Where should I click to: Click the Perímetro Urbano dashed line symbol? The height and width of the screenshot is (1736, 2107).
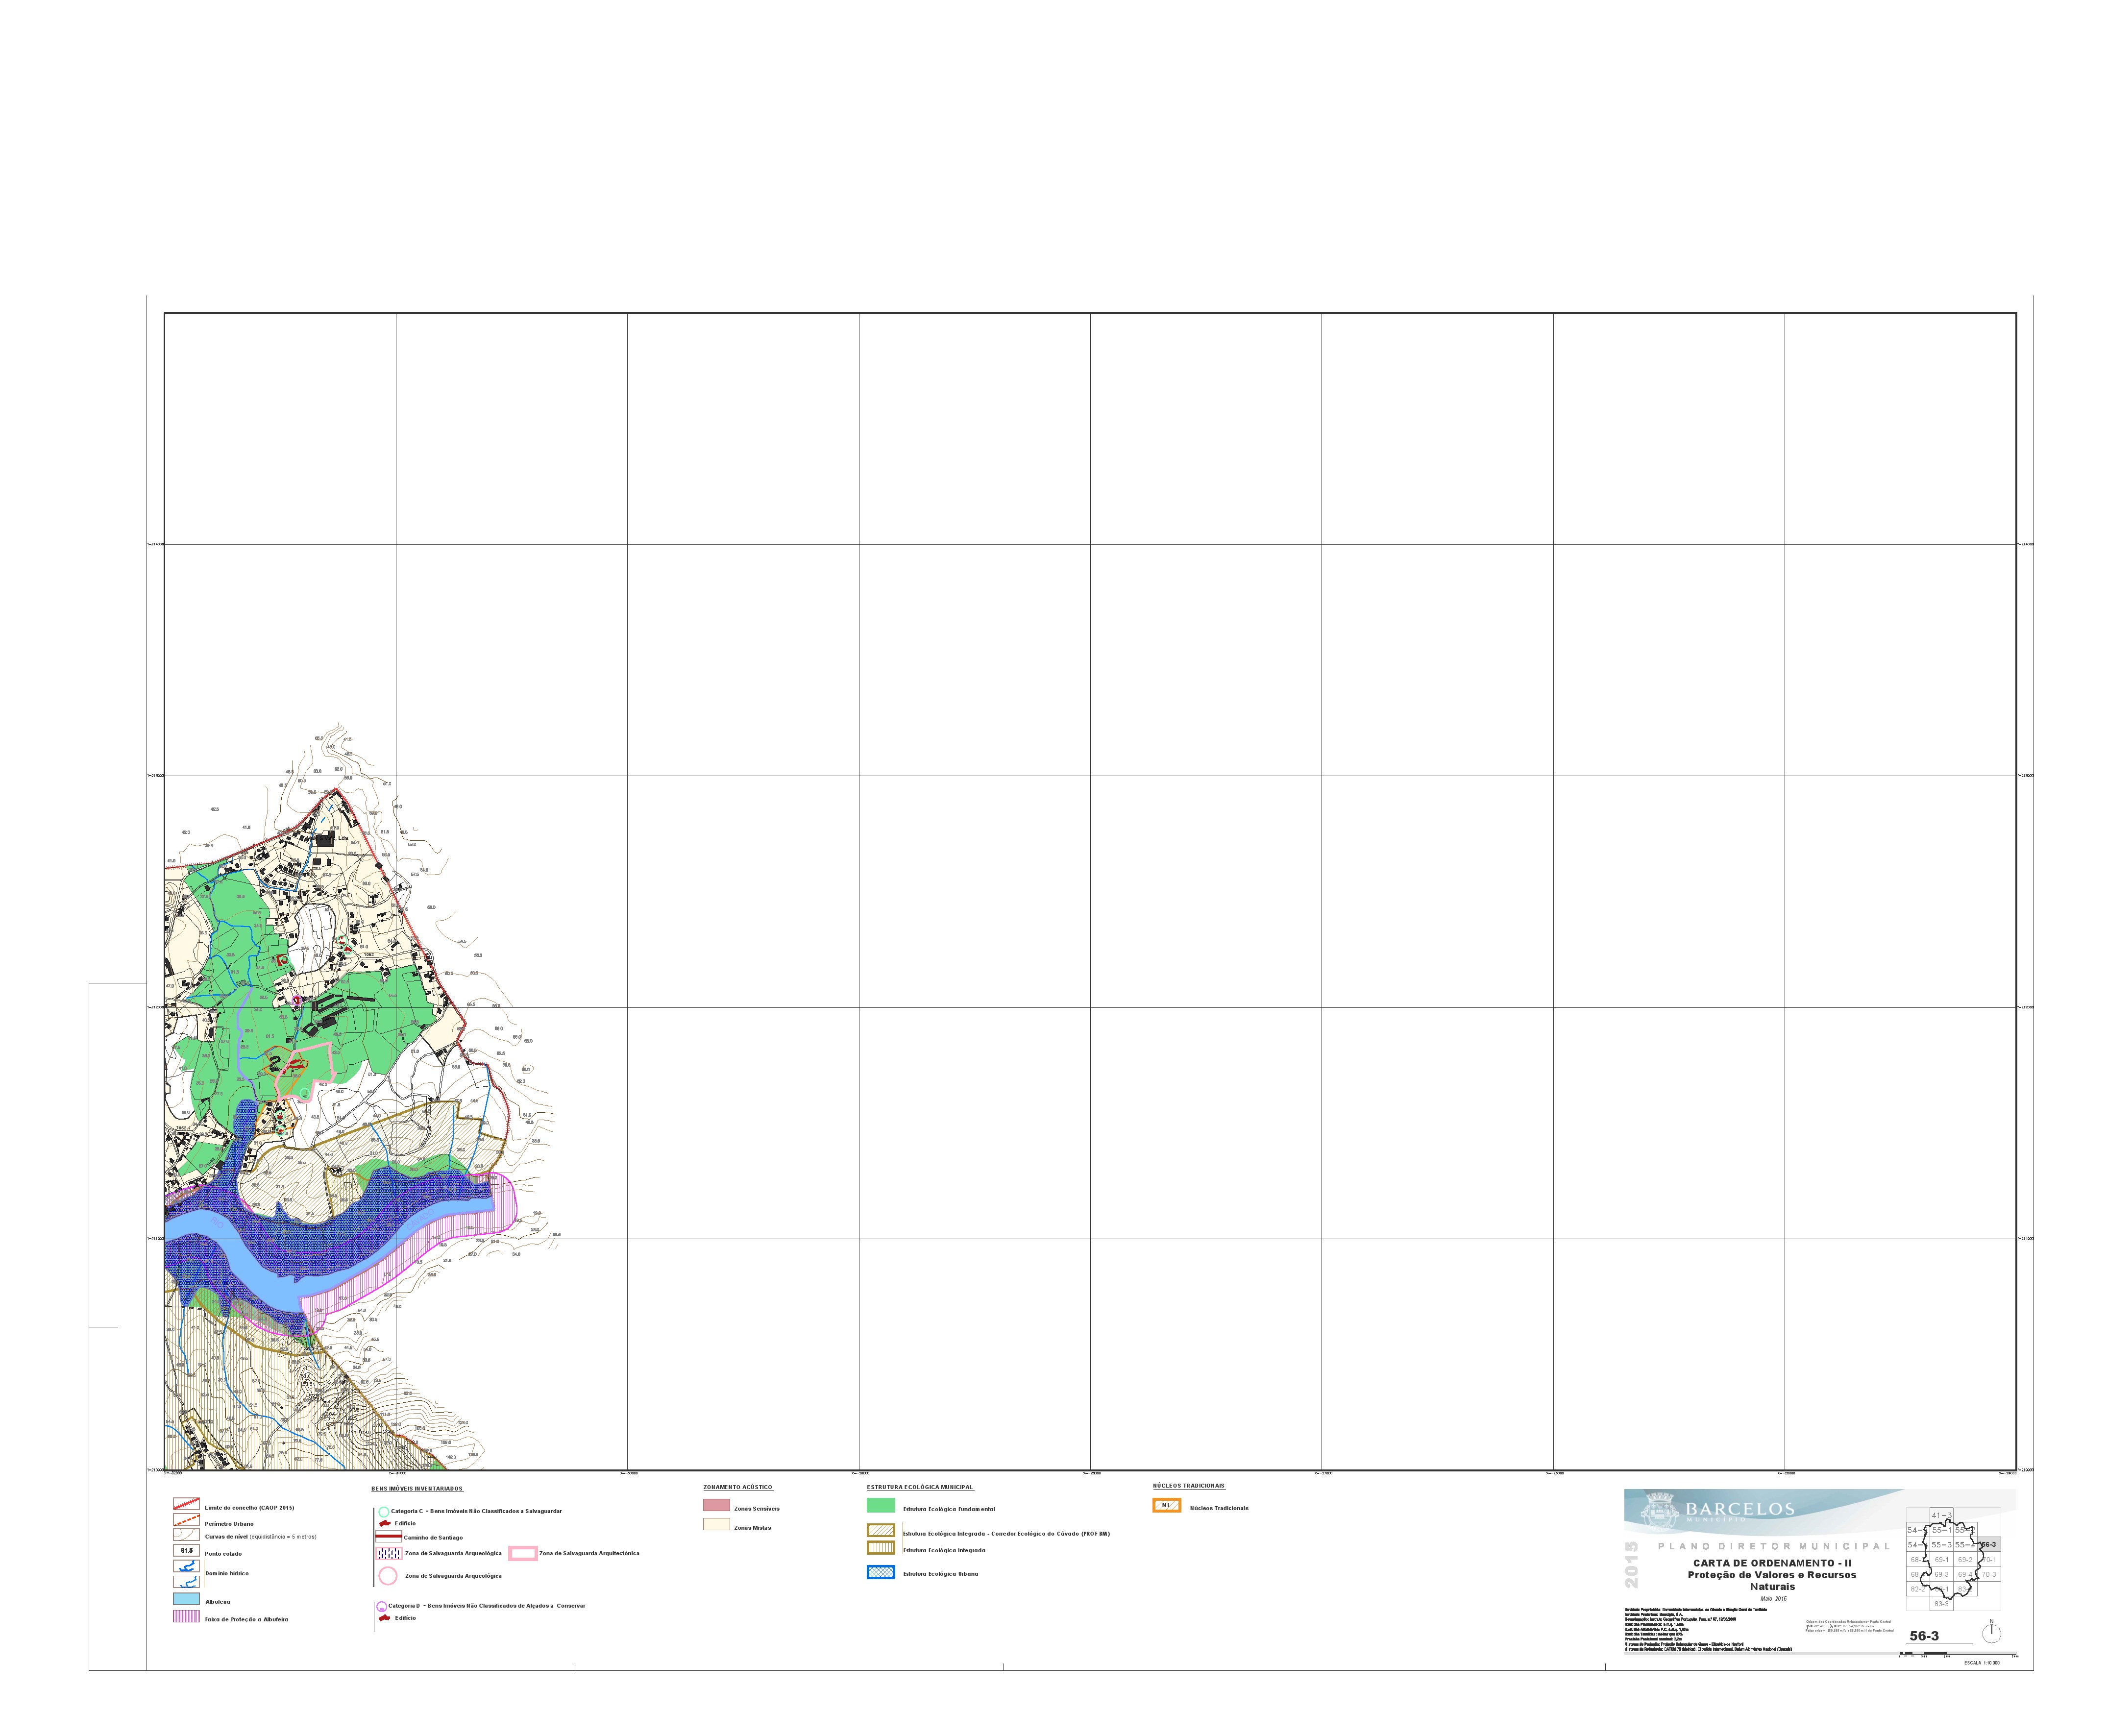pyautogui.click(x=187, y=1520)
